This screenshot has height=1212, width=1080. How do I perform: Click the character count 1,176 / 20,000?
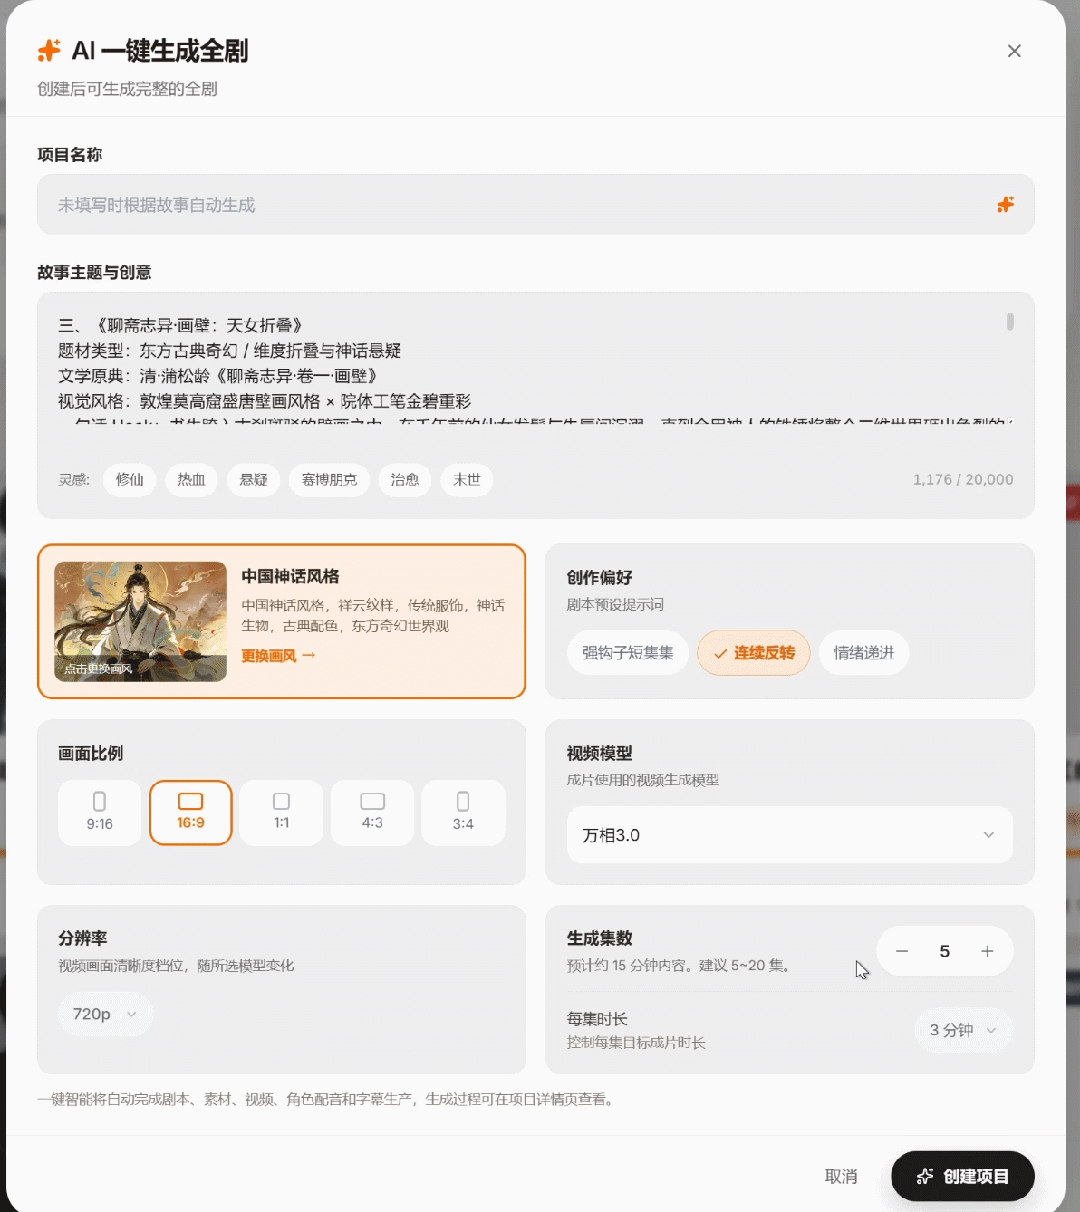pyautogui.click(x=963, y=480)
